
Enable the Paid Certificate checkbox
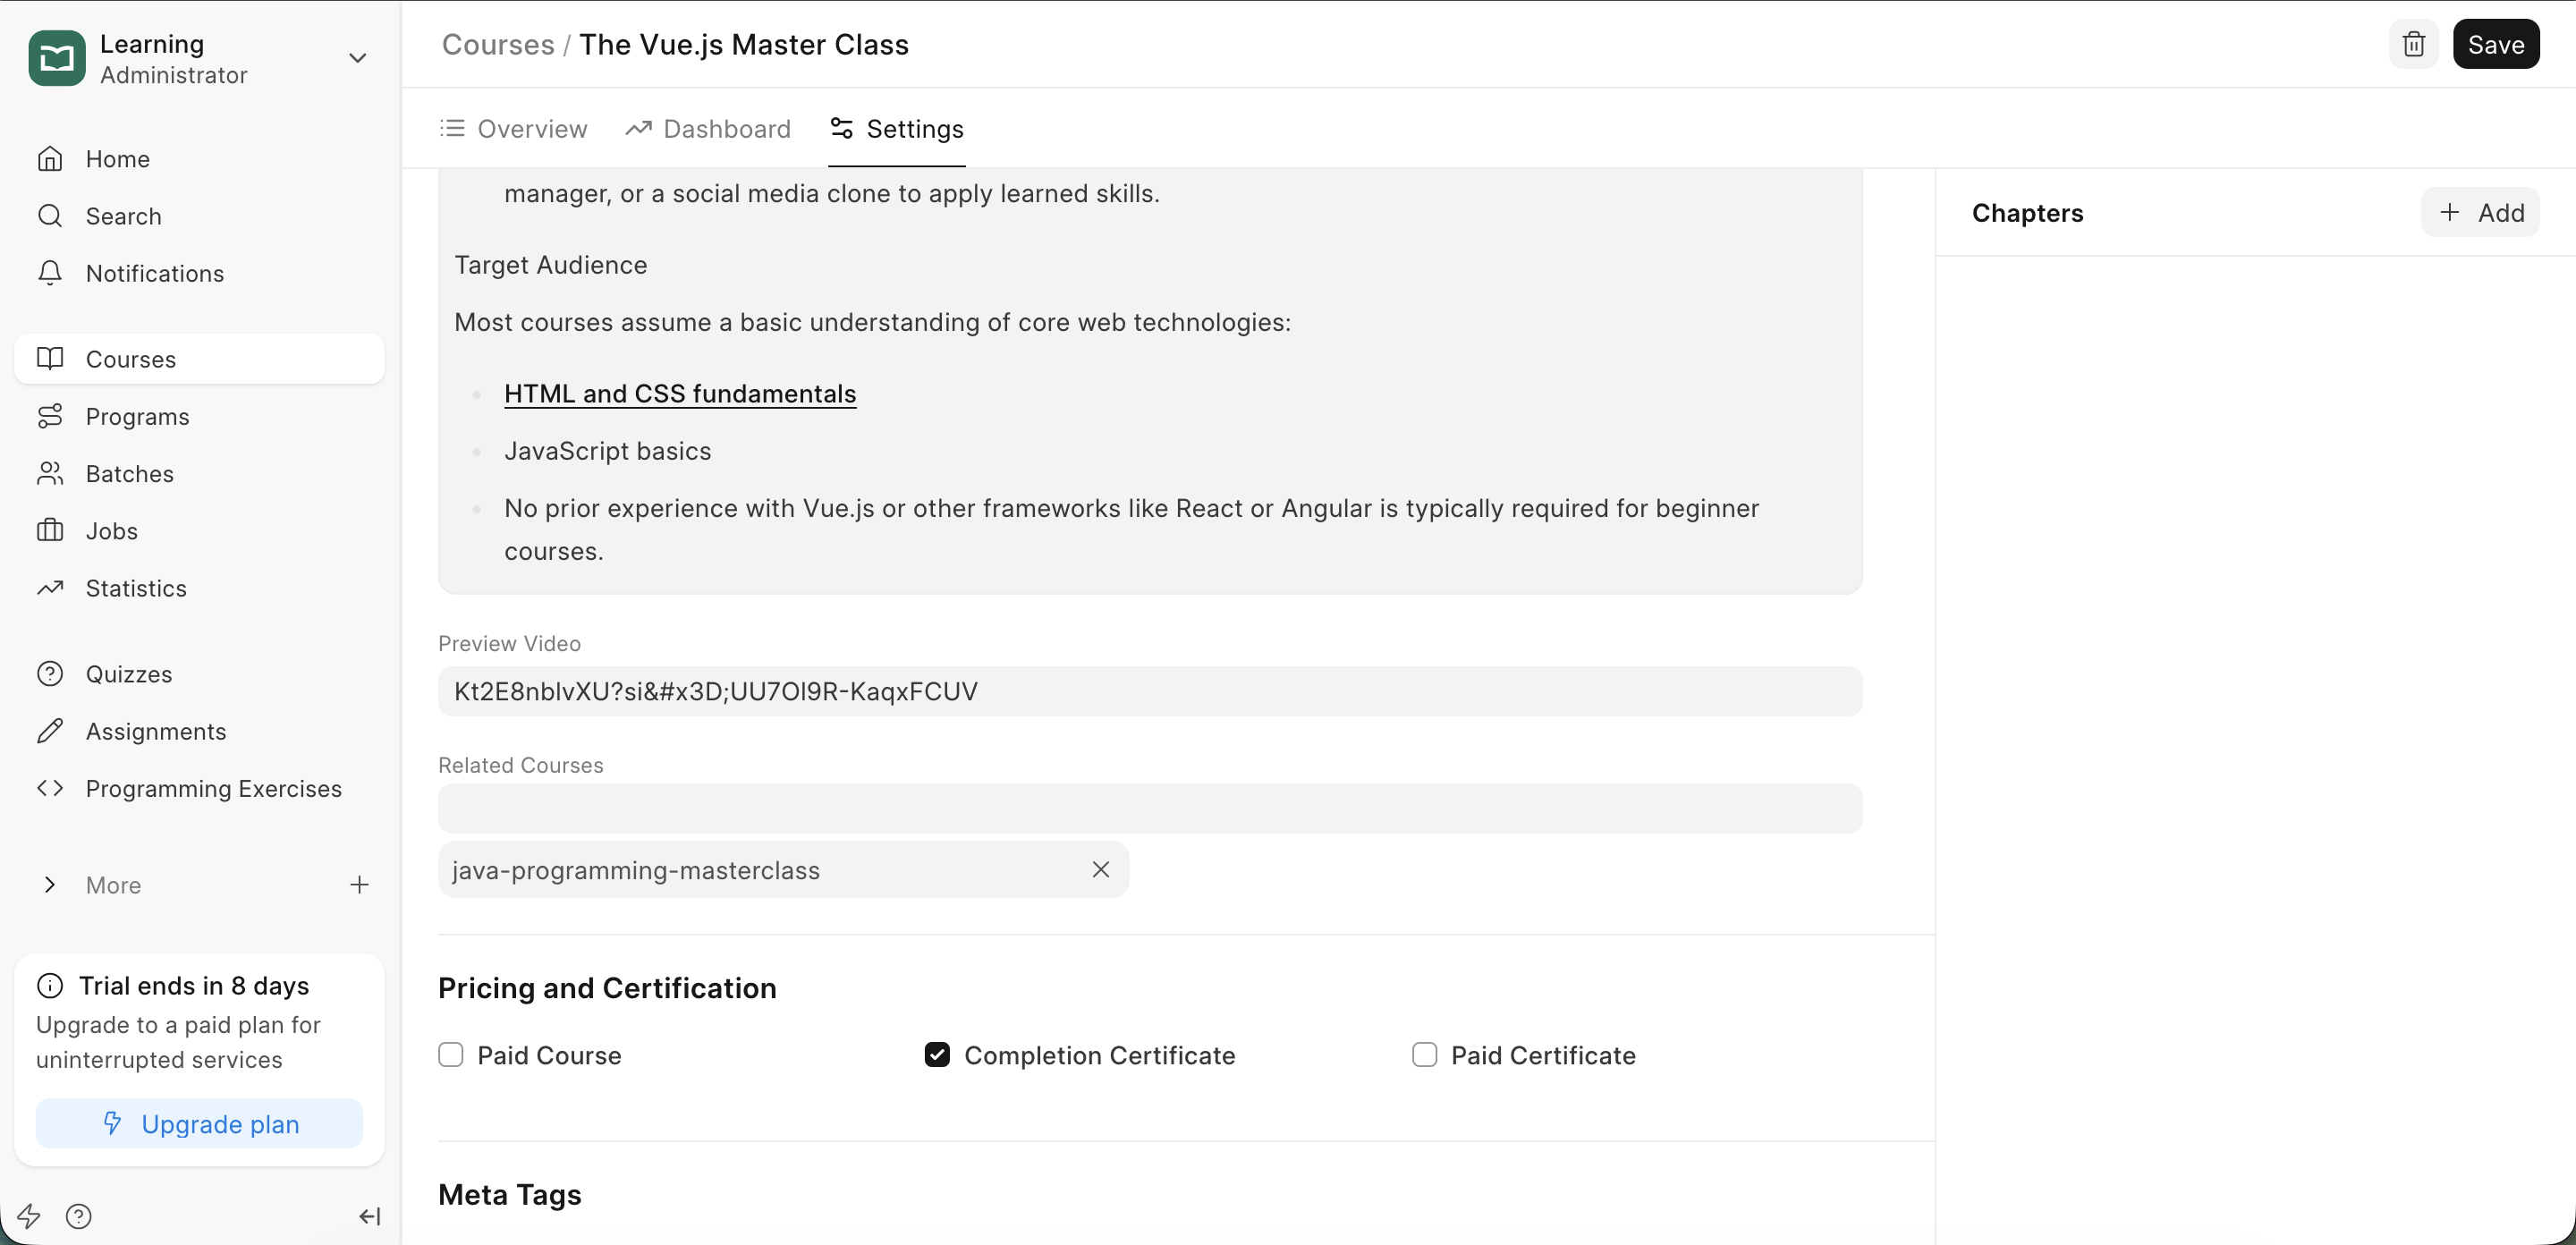[x=1424, y=1055]
